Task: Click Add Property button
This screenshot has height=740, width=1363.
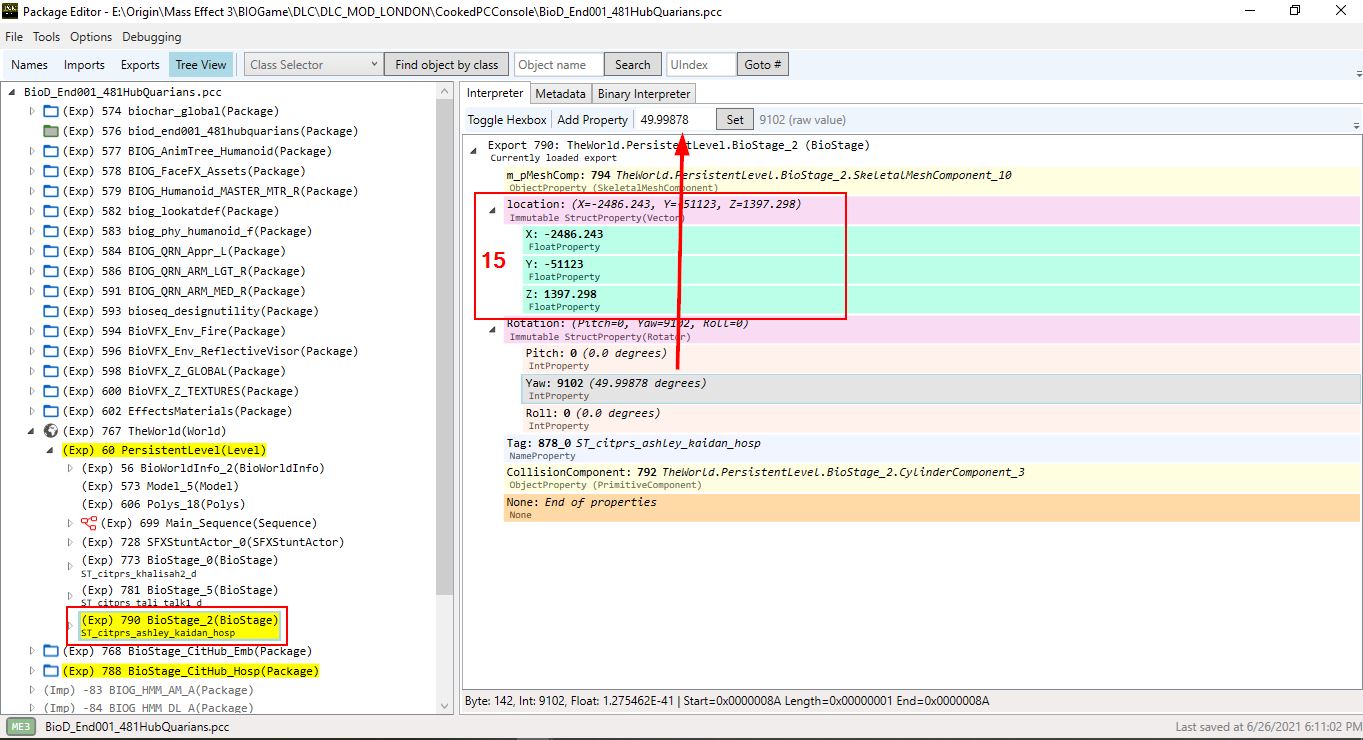Action: 592,120
